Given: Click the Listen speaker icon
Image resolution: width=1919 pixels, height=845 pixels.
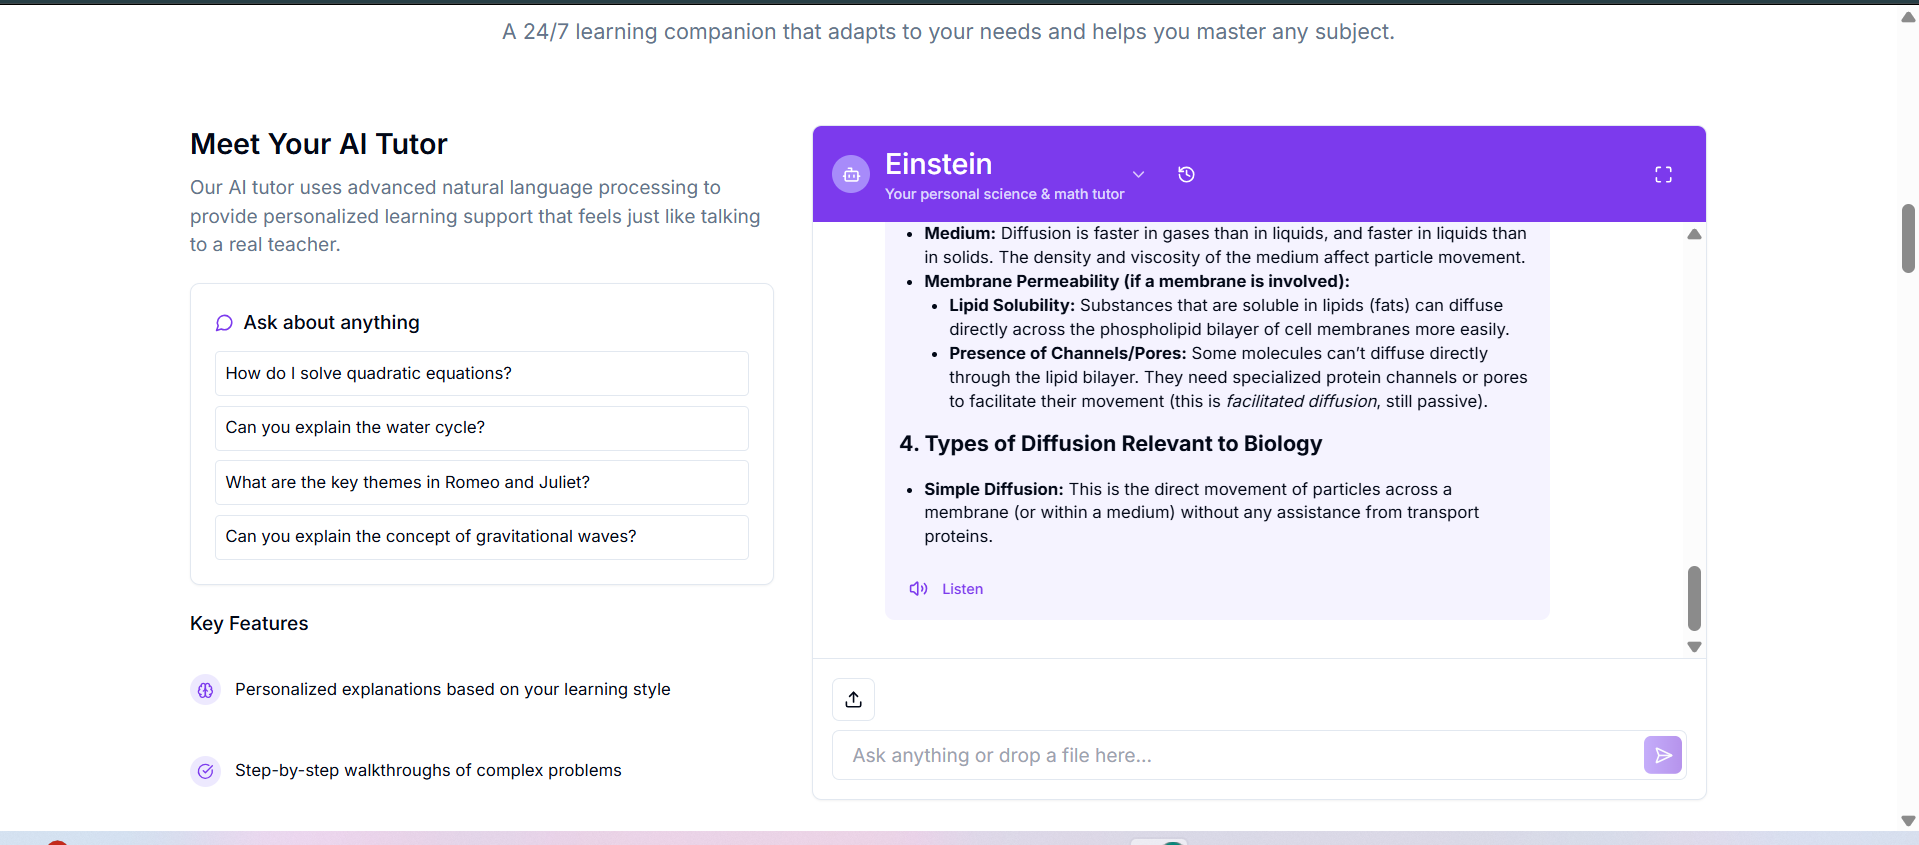Looking at the screenshot, I should point(918,589).
